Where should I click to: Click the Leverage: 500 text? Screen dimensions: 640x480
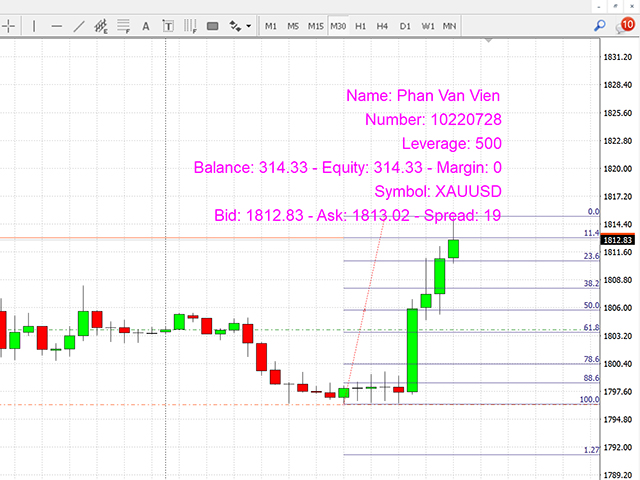click(452, 144)
